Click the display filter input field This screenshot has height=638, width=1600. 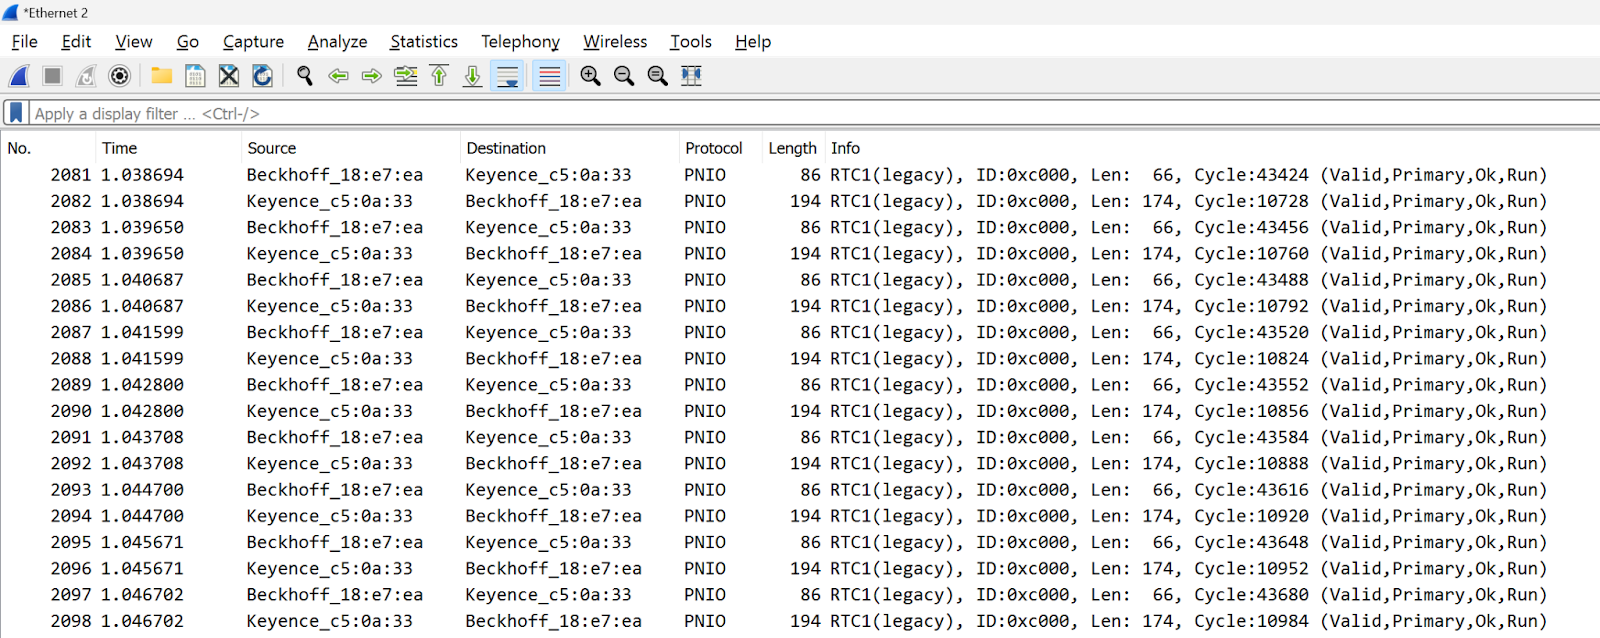(814, 113)
